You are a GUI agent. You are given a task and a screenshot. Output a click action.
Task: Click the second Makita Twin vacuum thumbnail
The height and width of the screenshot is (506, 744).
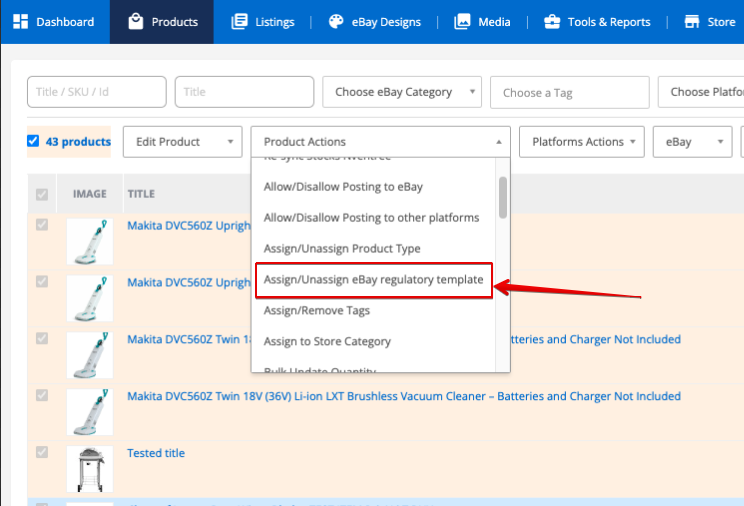[x=90, y=412]
